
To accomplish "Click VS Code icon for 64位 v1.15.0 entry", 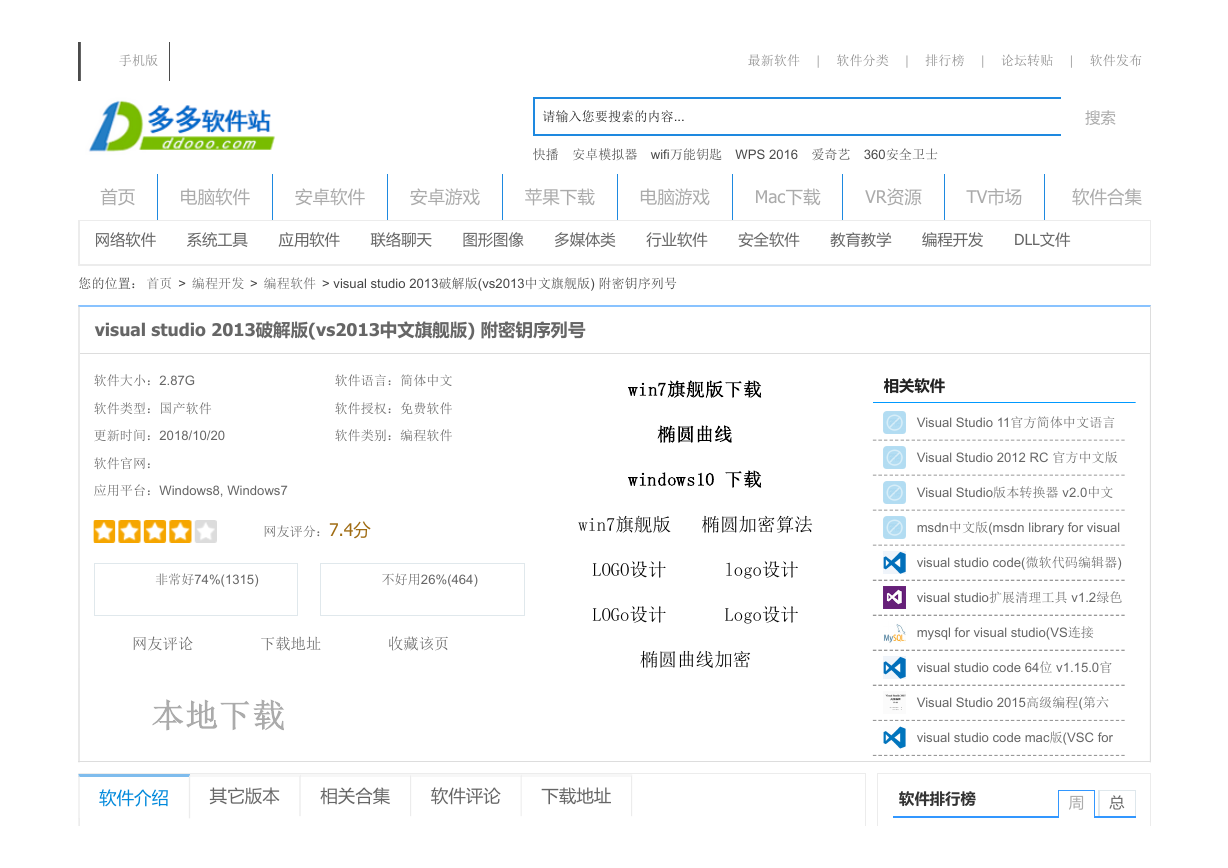I will pyautogui.click(x=894, y=668).
